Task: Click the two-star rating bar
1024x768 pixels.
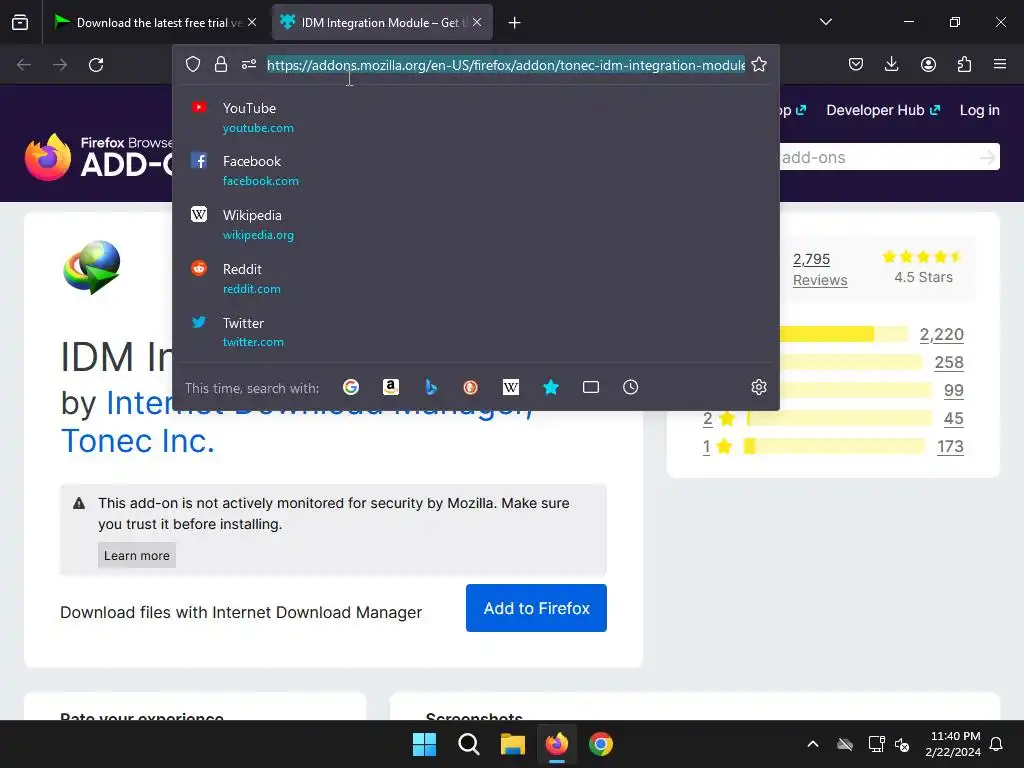Action: click(839, 418)
